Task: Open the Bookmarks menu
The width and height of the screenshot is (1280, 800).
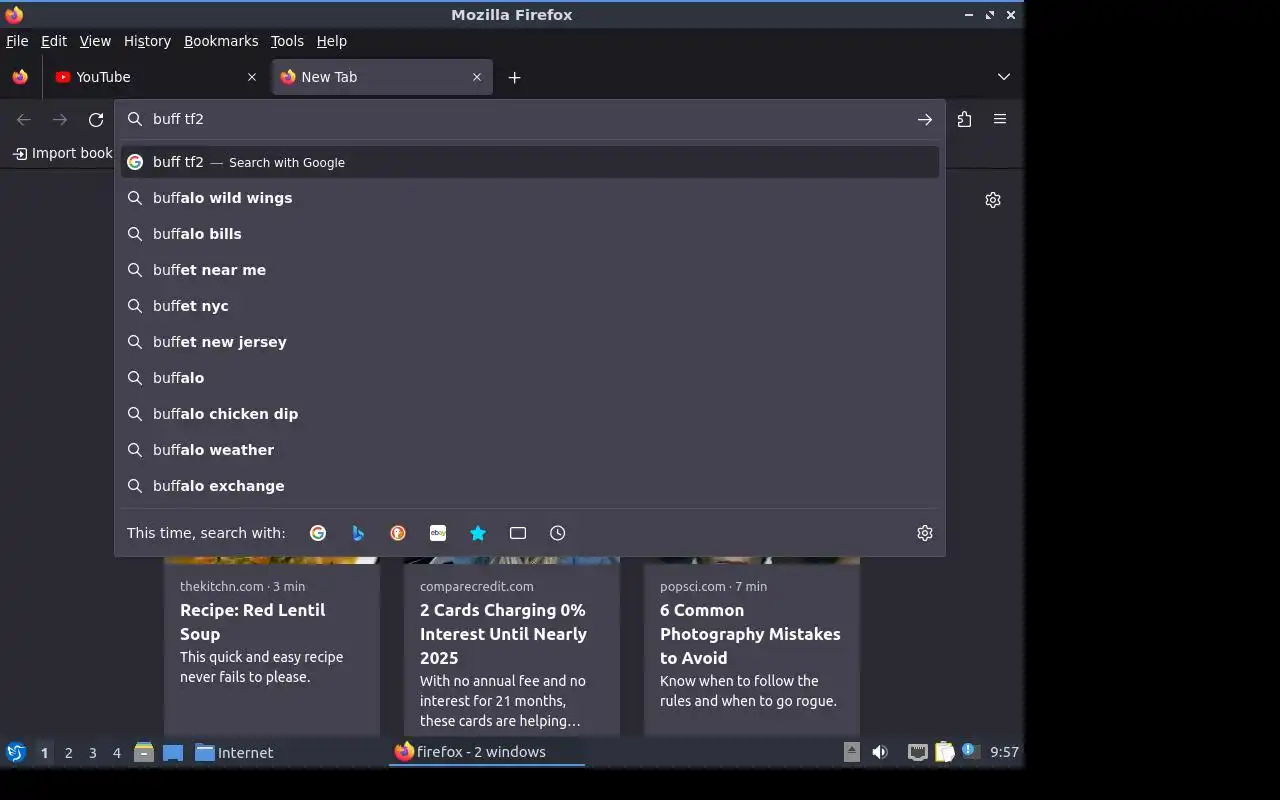Action: 221,41
